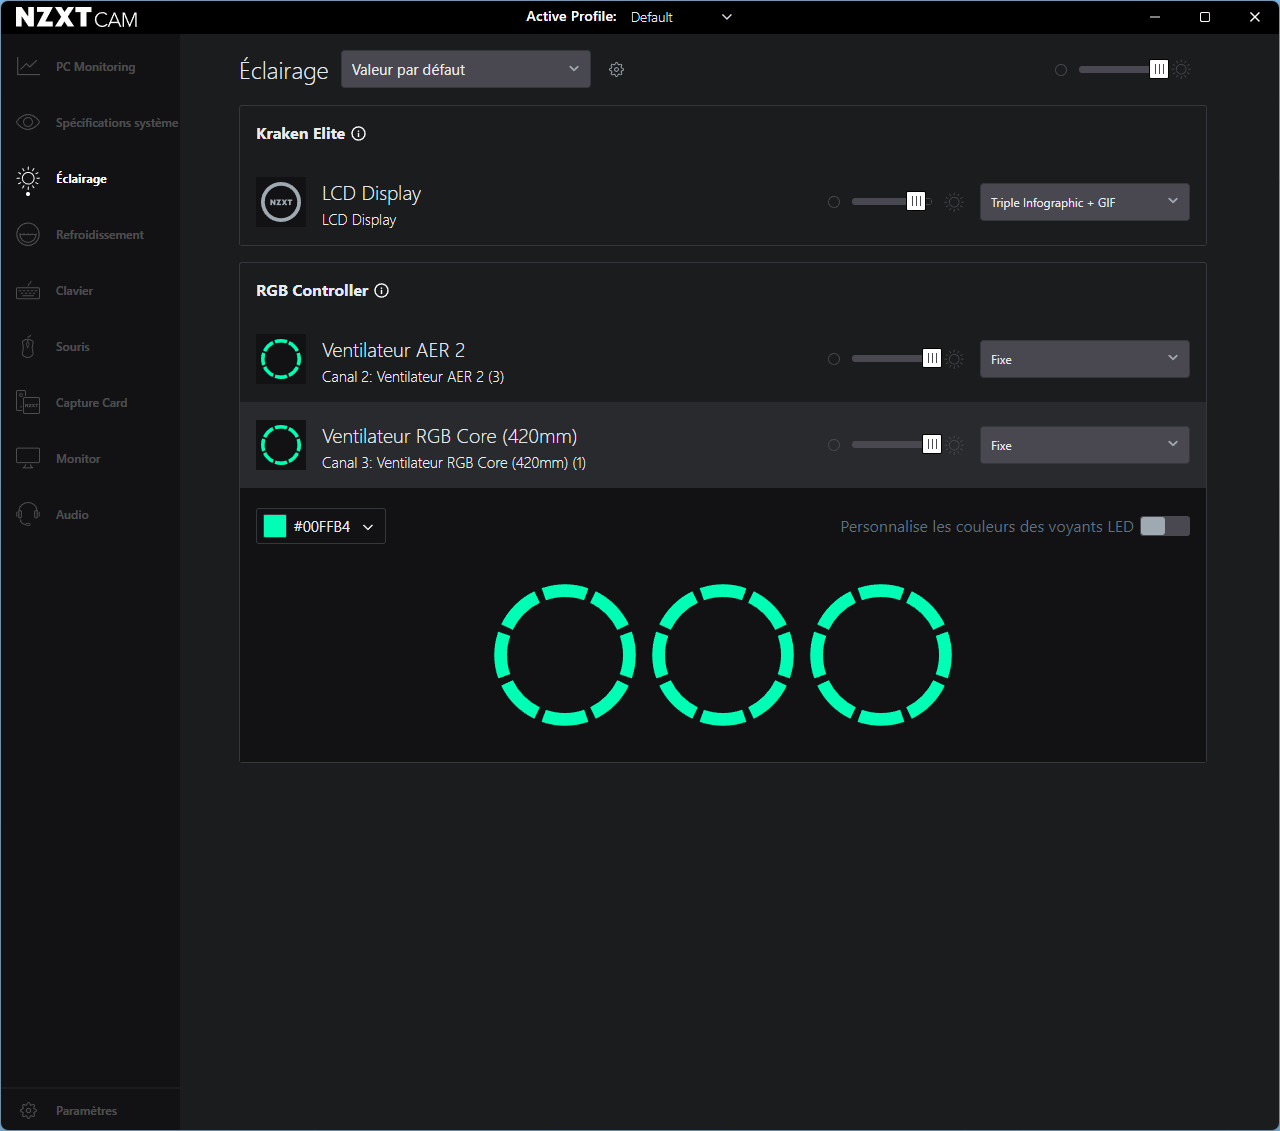The height and width of the screenshot is (1131, 1280).
Task: Select Ventilateur RGB Core (420mm) title
Action: coord(449,437)
